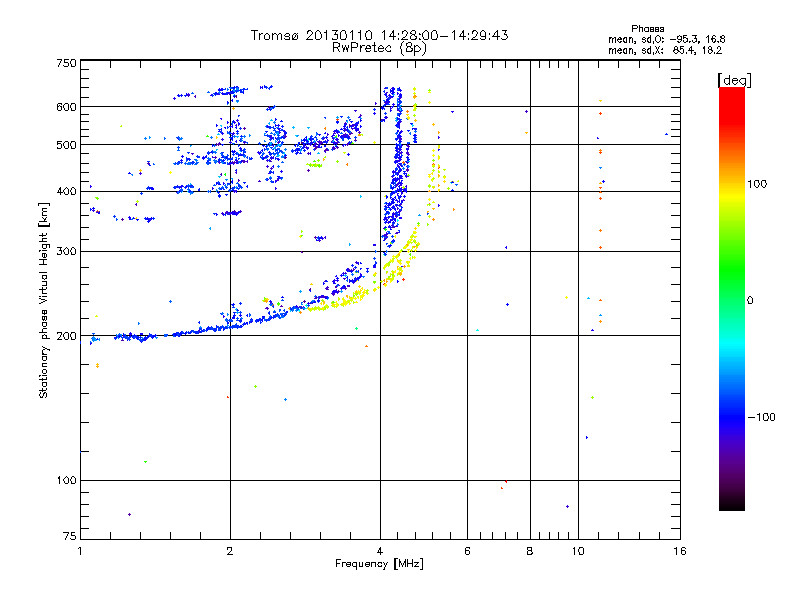Click the x-axis tick label '10'
The width and height of the screenshot is (800, 600).
tap(578, 551)
